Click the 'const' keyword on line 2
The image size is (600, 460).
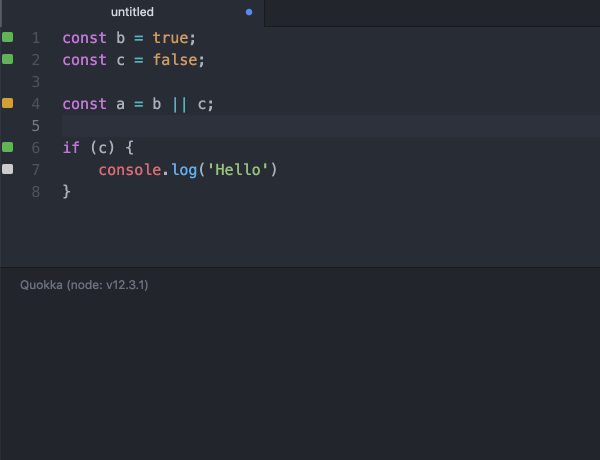pos(85,60)
